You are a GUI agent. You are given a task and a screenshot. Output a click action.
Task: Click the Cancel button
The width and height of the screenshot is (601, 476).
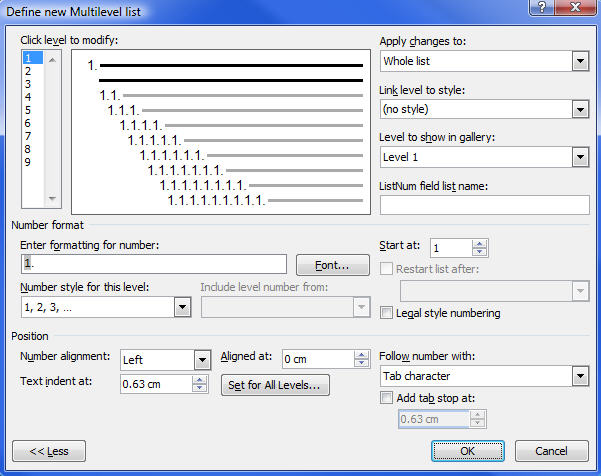click(552, 451)
